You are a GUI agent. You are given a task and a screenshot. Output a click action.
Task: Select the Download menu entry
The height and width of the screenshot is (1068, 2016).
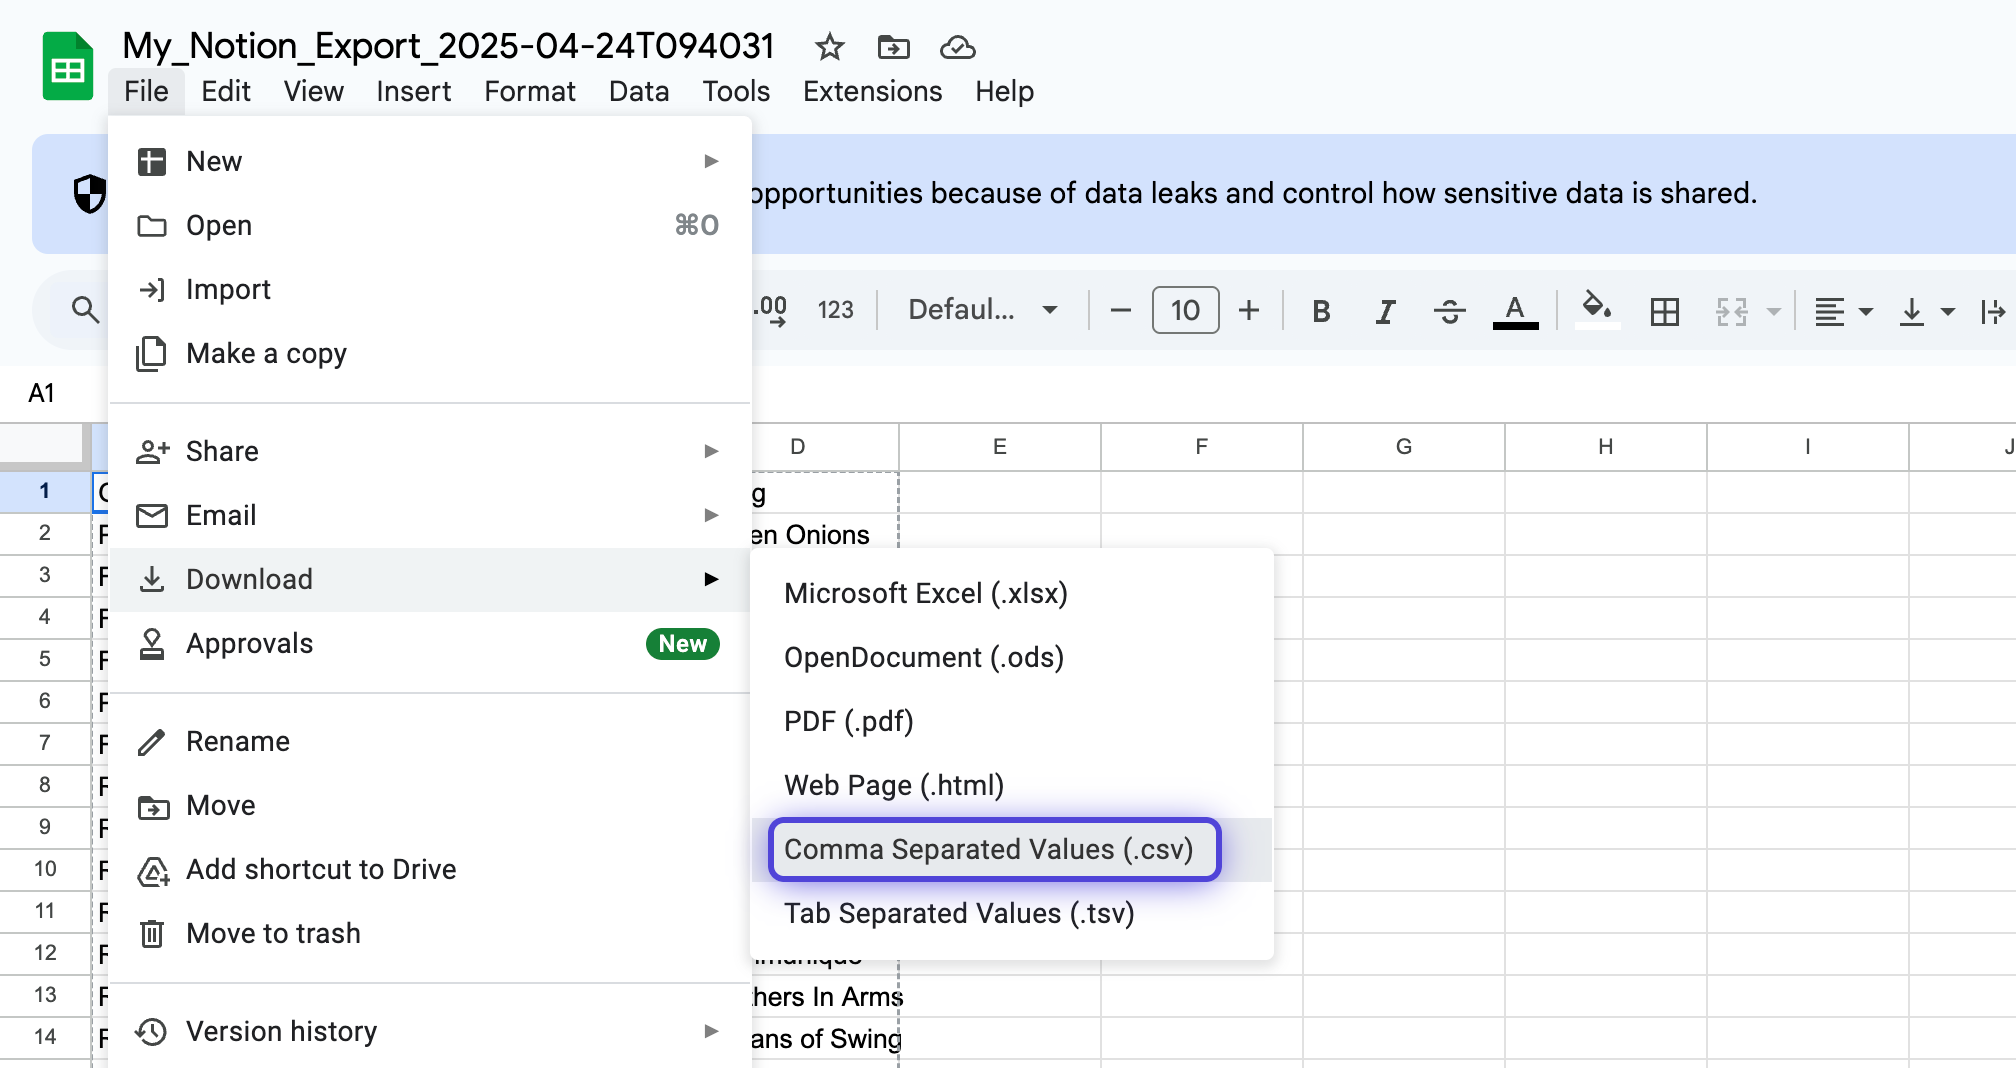(x=430, y=579)
